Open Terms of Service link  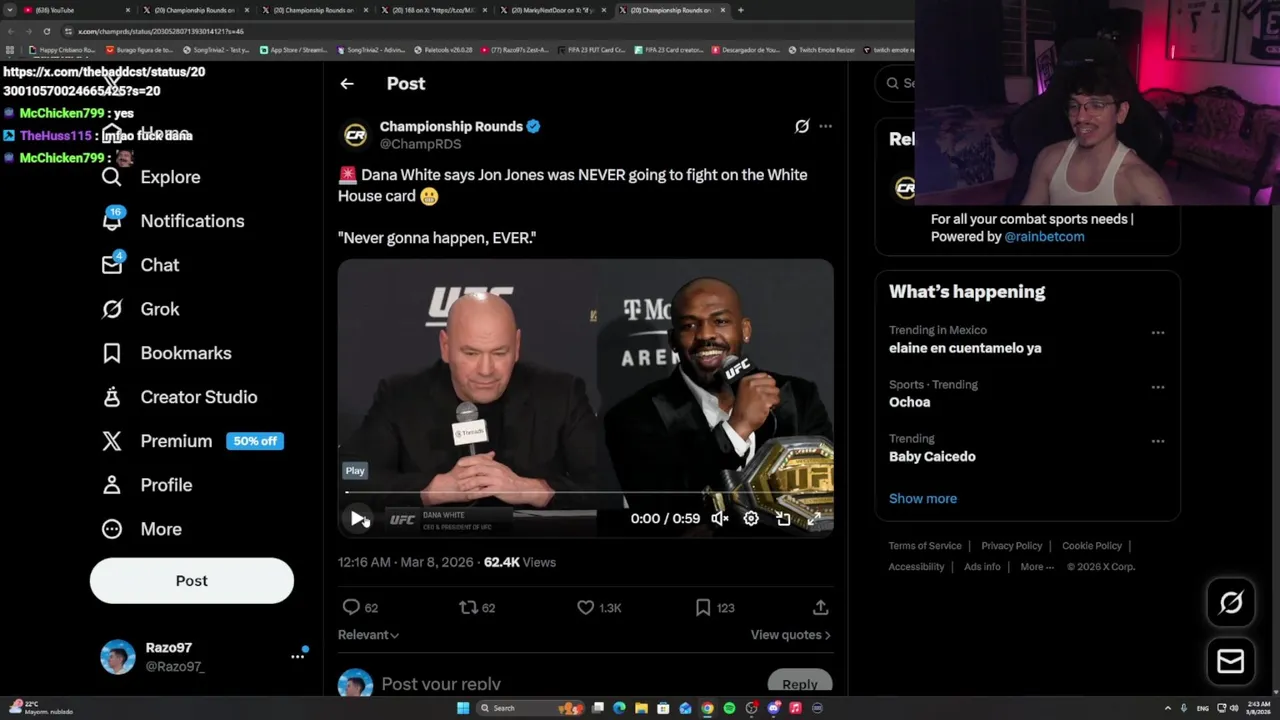coord(925,546)
